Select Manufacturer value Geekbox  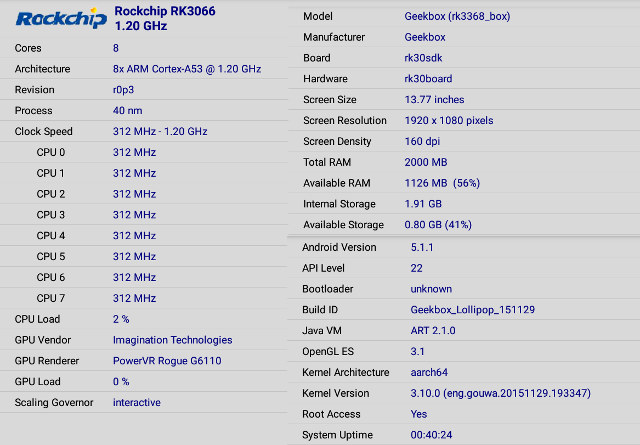tap(425, 37)
